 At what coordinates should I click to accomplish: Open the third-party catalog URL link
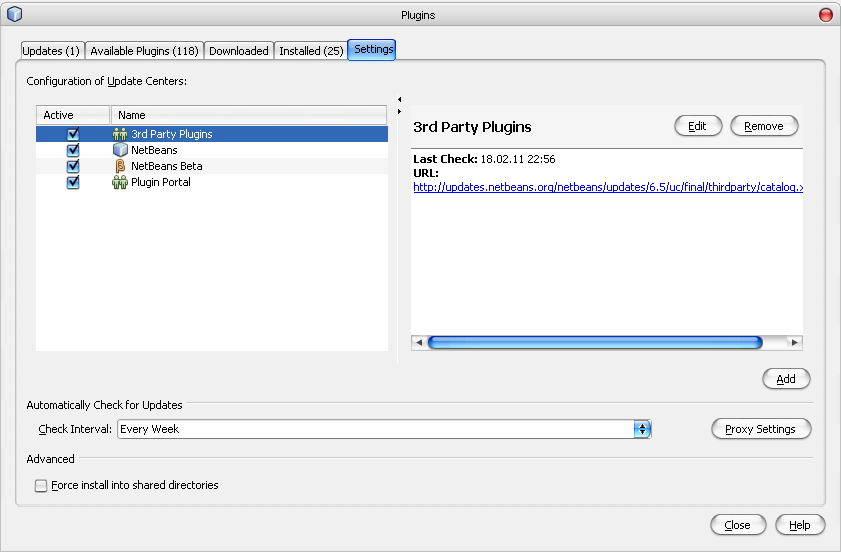[608, 187]
